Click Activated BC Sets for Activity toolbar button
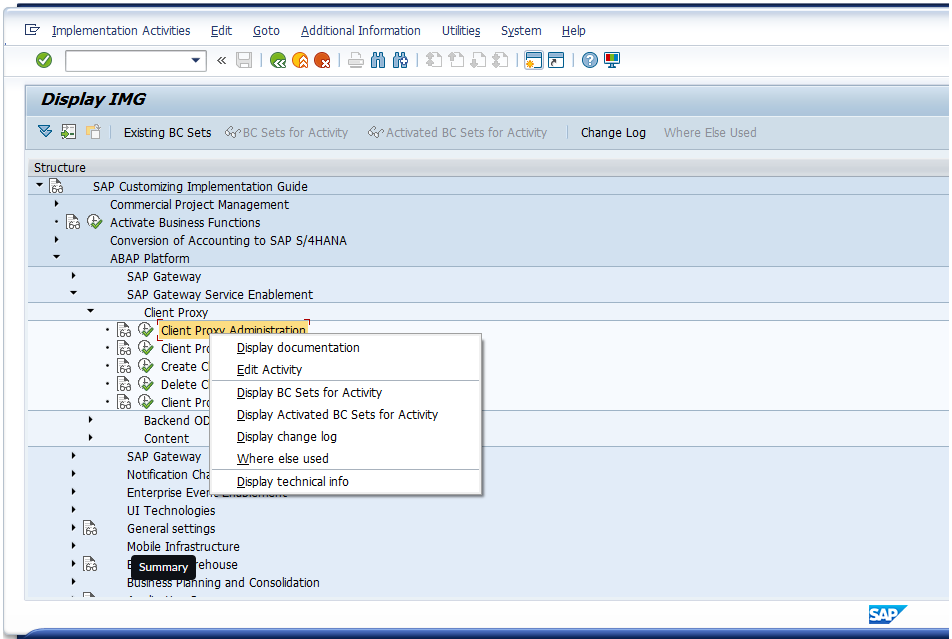Image resolution: width=952 pixels, height=639 pixels. [457, 132]
